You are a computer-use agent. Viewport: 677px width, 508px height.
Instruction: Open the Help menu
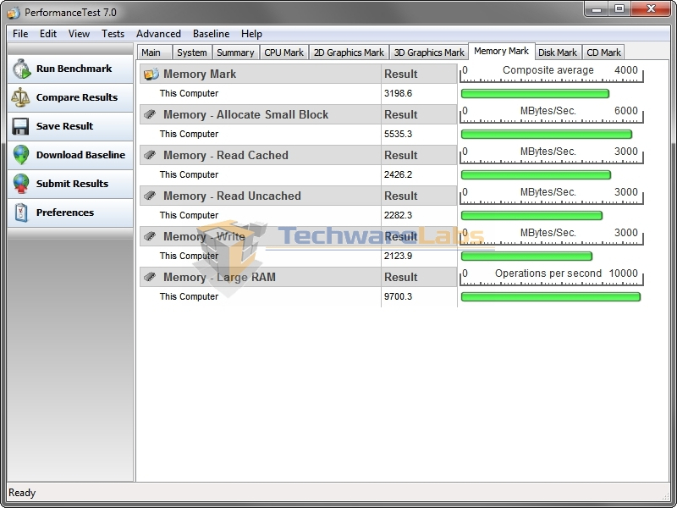[251, 34]
